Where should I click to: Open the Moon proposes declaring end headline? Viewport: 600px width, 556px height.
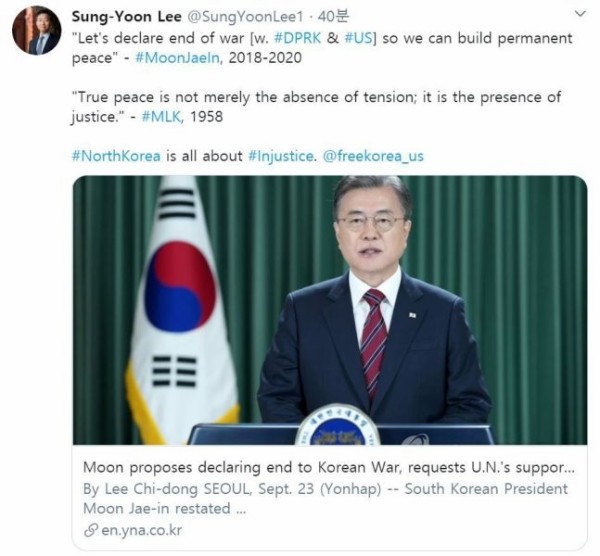329,468
